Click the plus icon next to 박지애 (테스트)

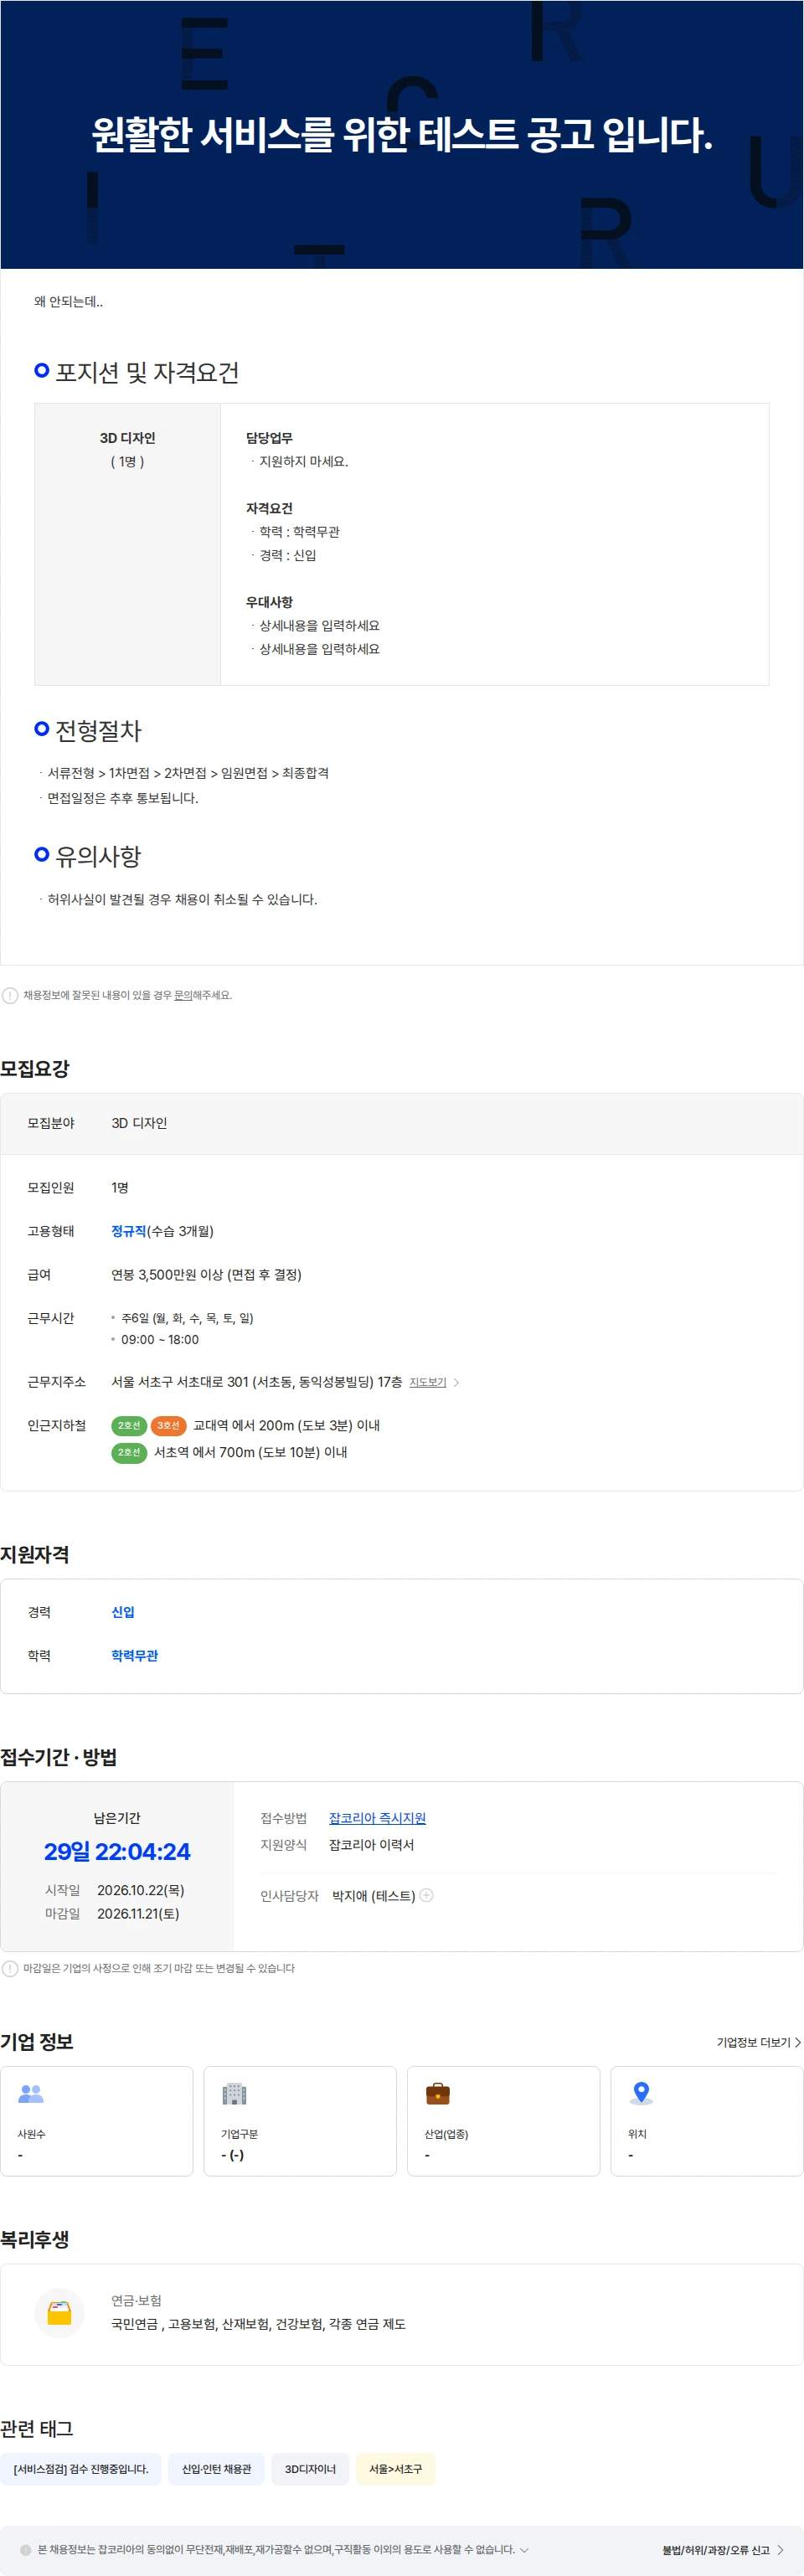coord(426,1895)
